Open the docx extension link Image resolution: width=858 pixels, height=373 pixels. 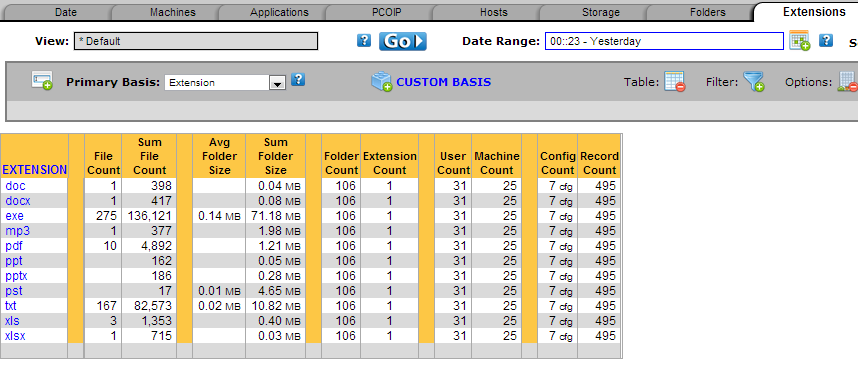point(18,201)
